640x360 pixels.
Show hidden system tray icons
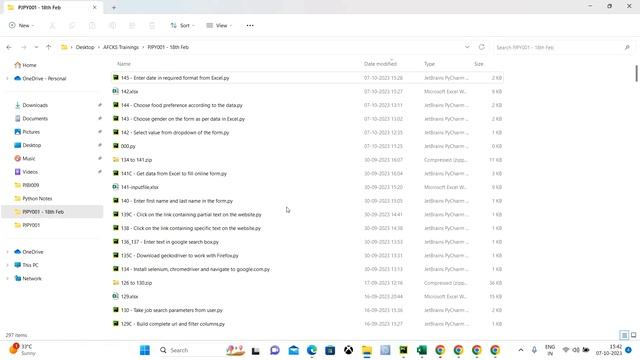pos(521,350)
